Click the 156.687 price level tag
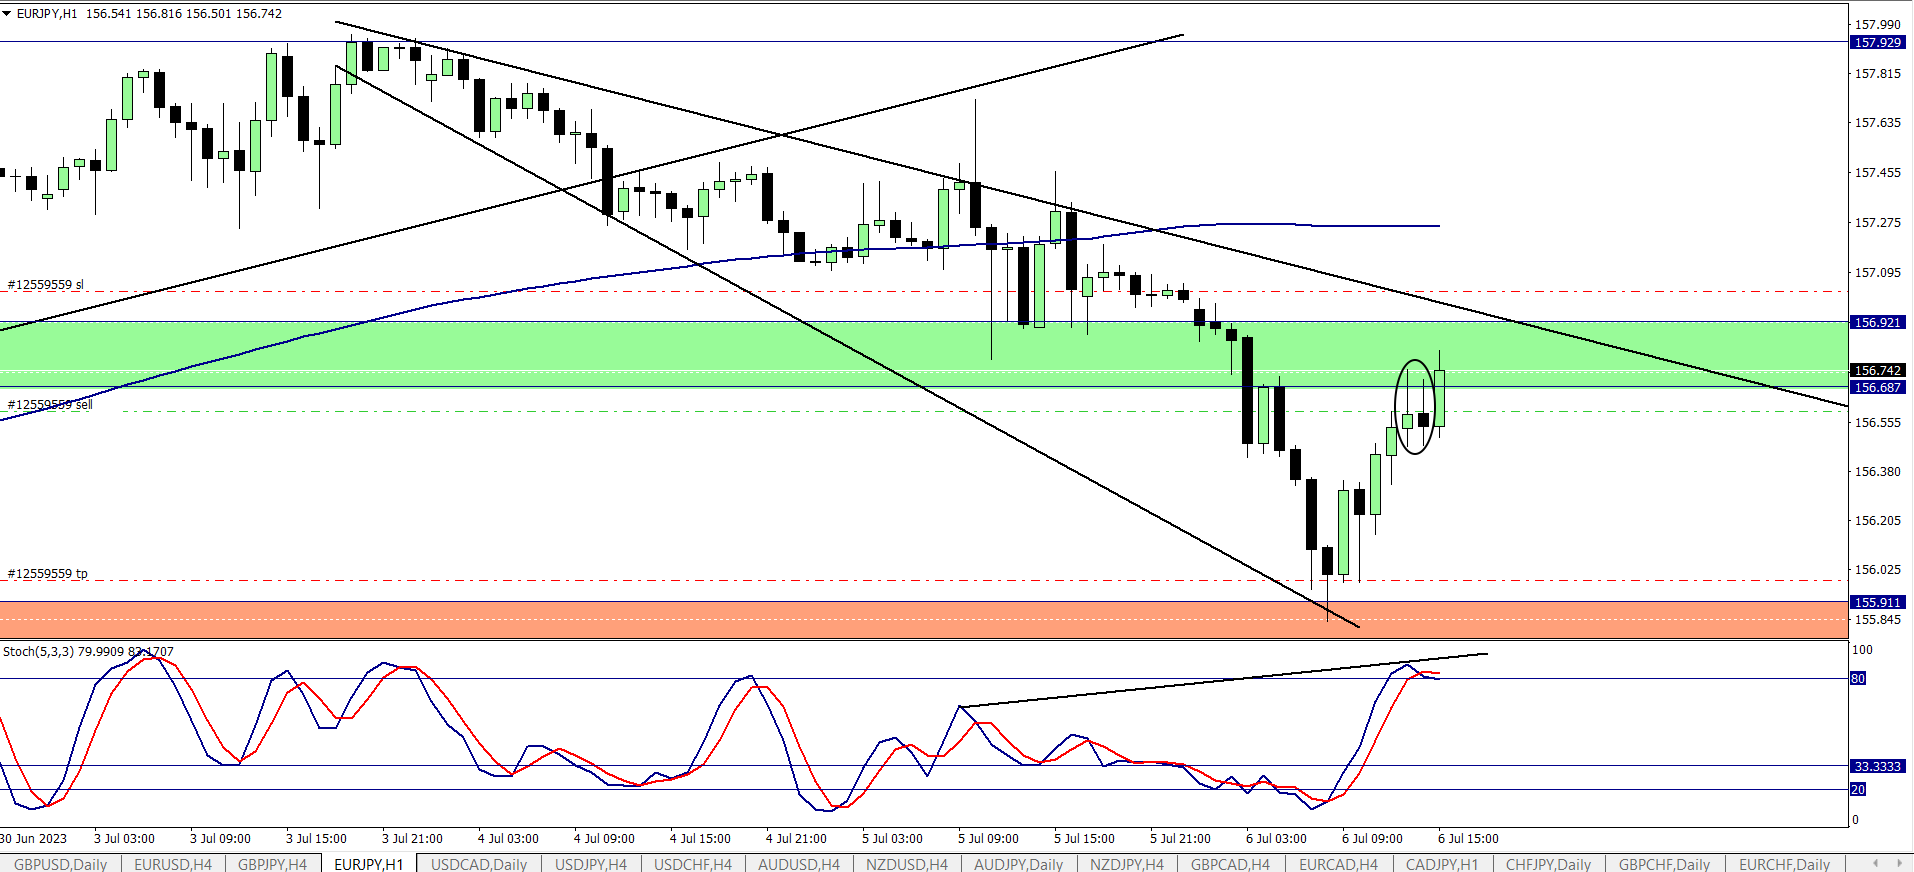This screenshot has height=872, width=1914. (x=1878, y=387)
